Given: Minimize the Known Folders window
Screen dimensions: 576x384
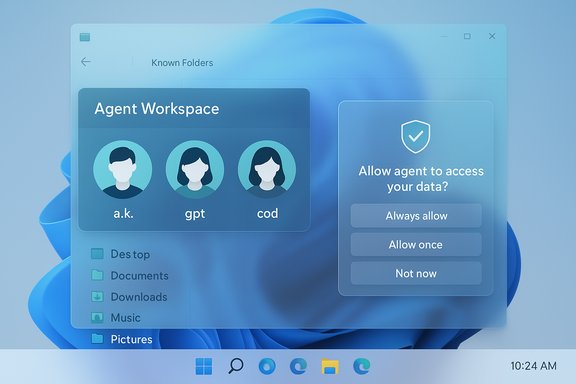Looking at the screenshot, I should 444,36.
